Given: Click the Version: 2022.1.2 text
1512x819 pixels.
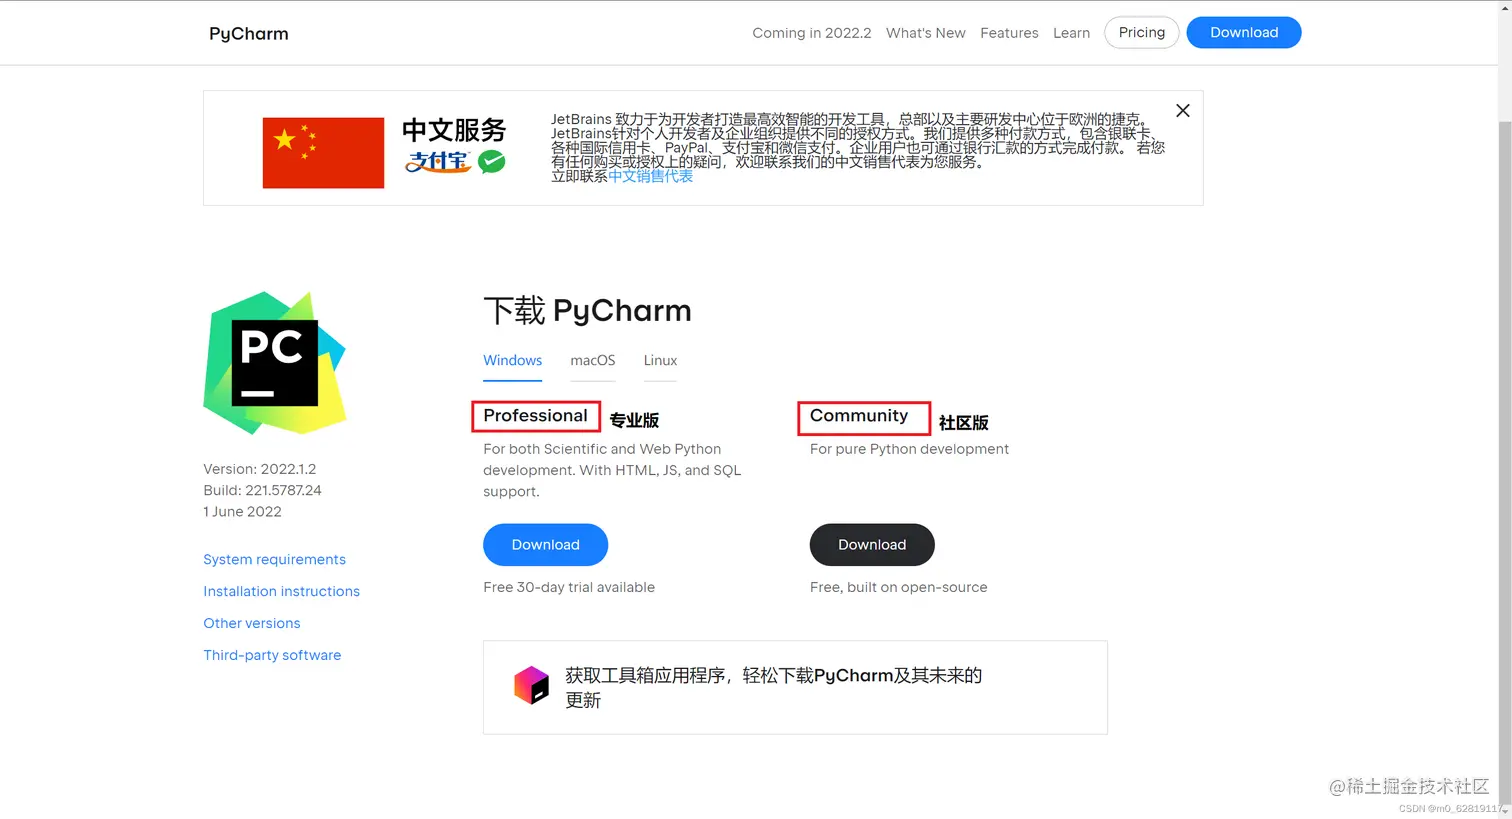Looking at the screenshot, I should [x=259, y=469].
